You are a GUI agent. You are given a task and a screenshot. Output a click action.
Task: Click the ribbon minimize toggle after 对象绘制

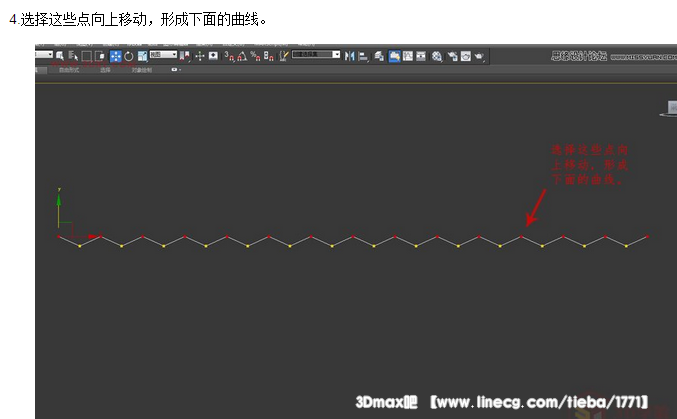[175, 70]
